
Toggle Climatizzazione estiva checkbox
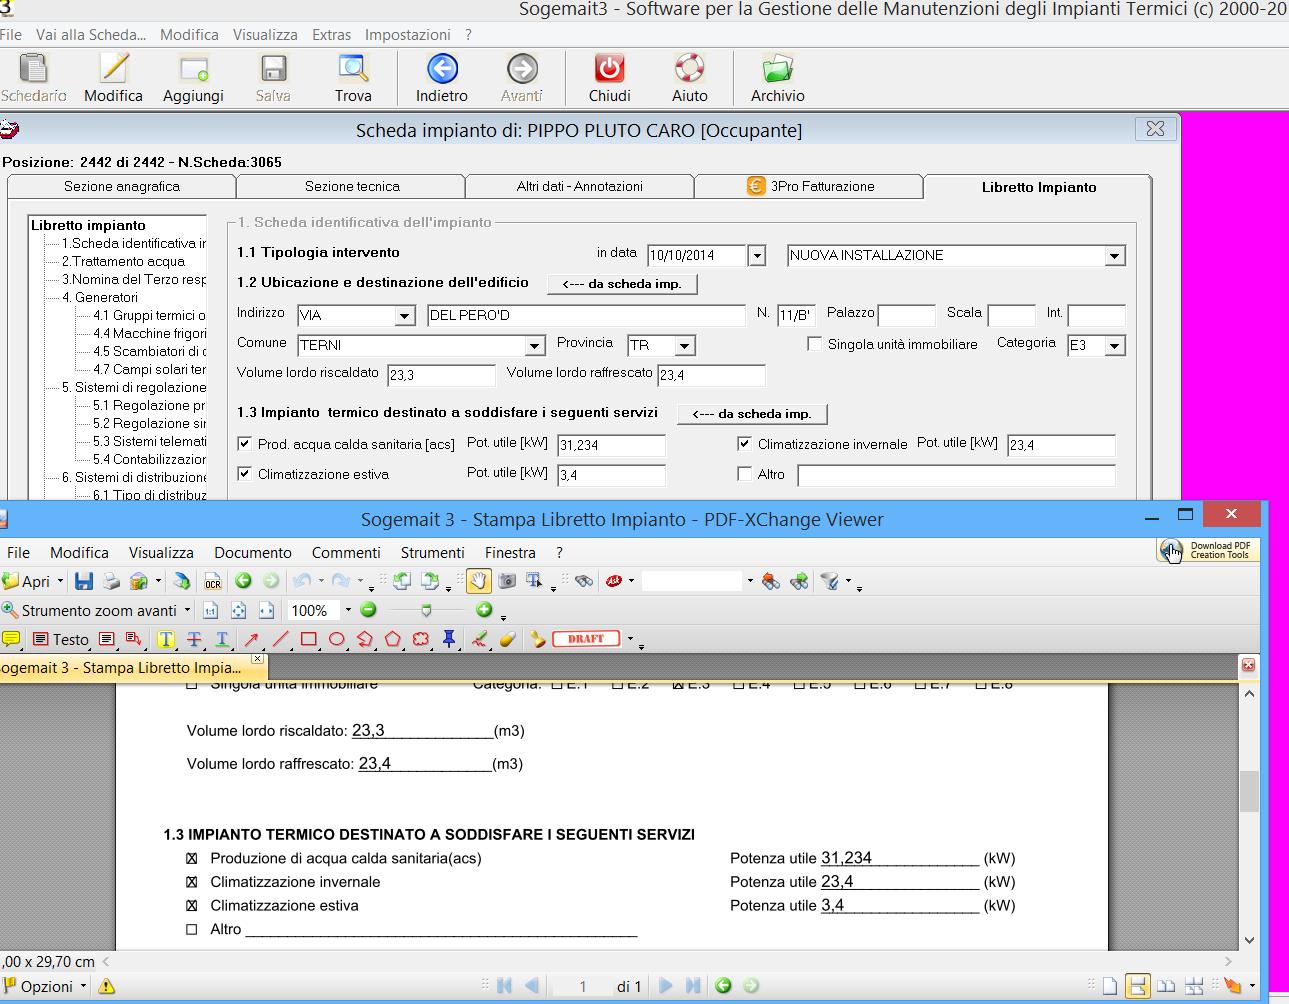(x=245, y=474)
